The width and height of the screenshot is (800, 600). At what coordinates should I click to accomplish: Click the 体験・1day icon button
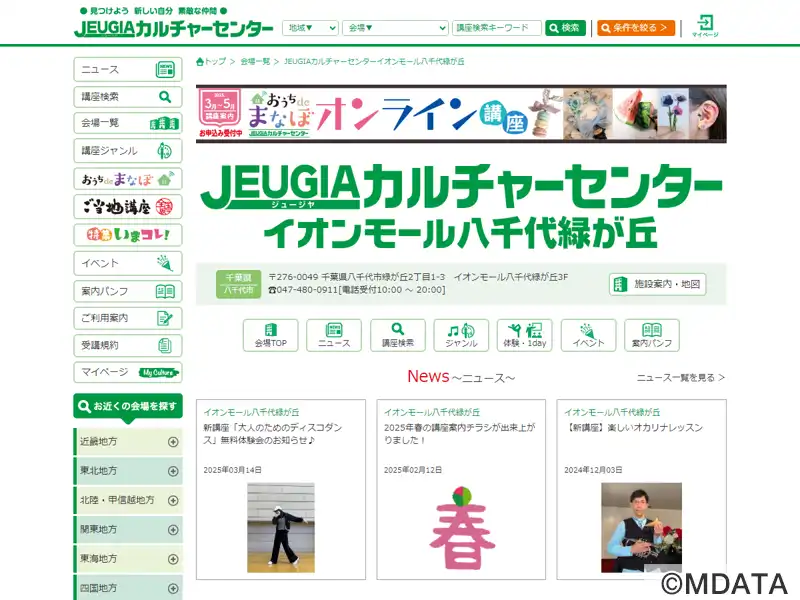[525, 335]
